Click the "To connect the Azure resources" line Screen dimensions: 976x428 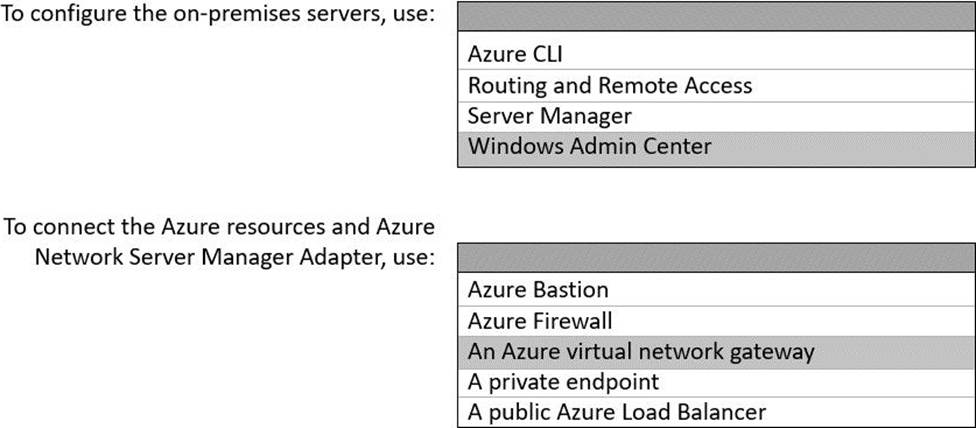pos(219,227)
